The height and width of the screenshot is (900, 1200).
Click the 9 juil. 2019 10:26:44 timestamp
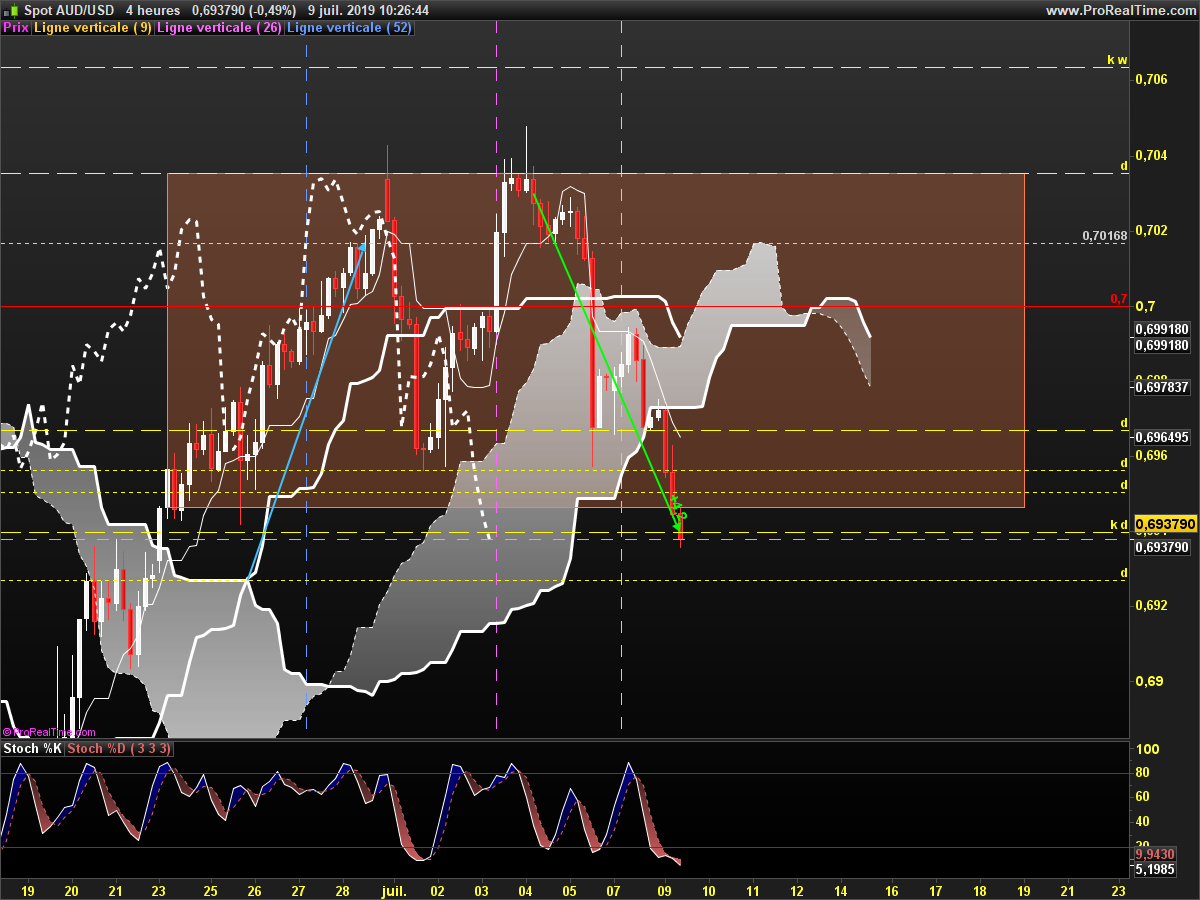click(x=369, y=10)
